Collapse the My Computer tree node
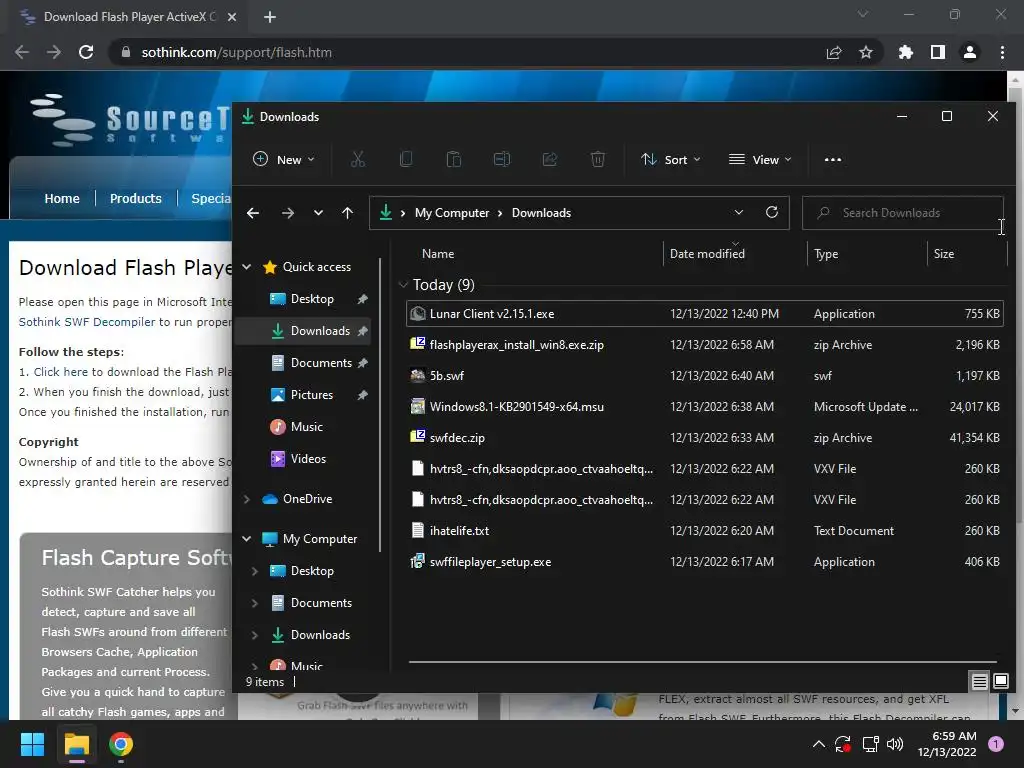Viewport: 1024px width, 768px height. (247, 539)
